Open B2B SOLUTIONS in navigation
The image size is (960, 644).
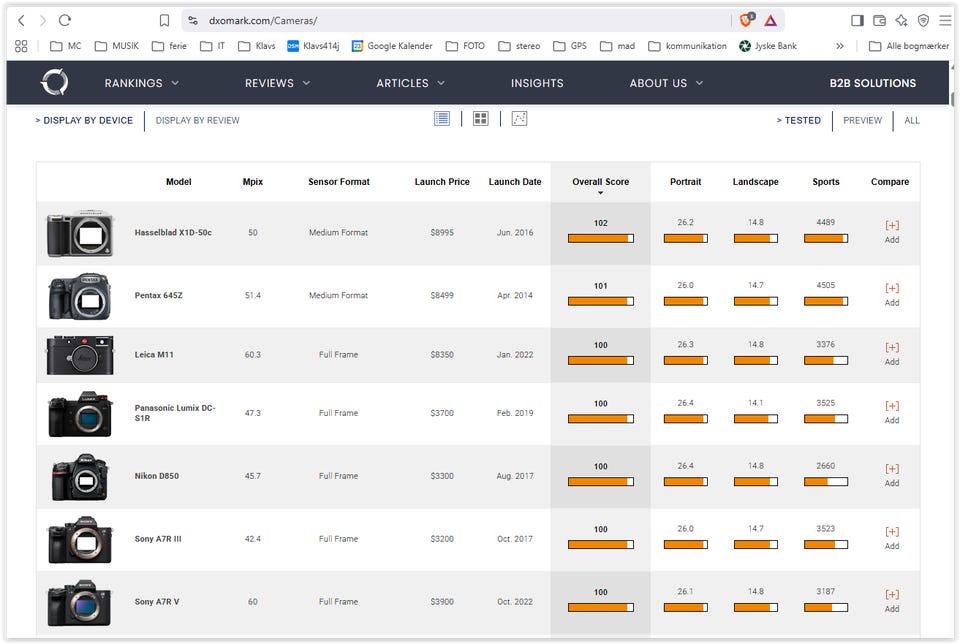[x=872, y=83]
